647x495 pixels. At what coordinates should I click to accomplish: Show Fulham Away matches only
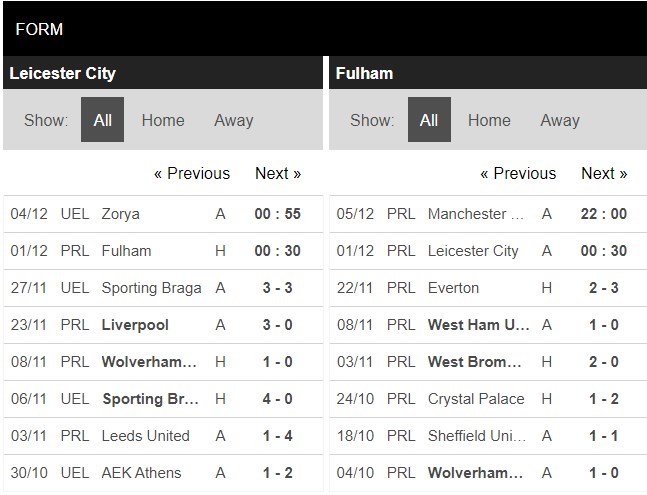click(559, 120)
